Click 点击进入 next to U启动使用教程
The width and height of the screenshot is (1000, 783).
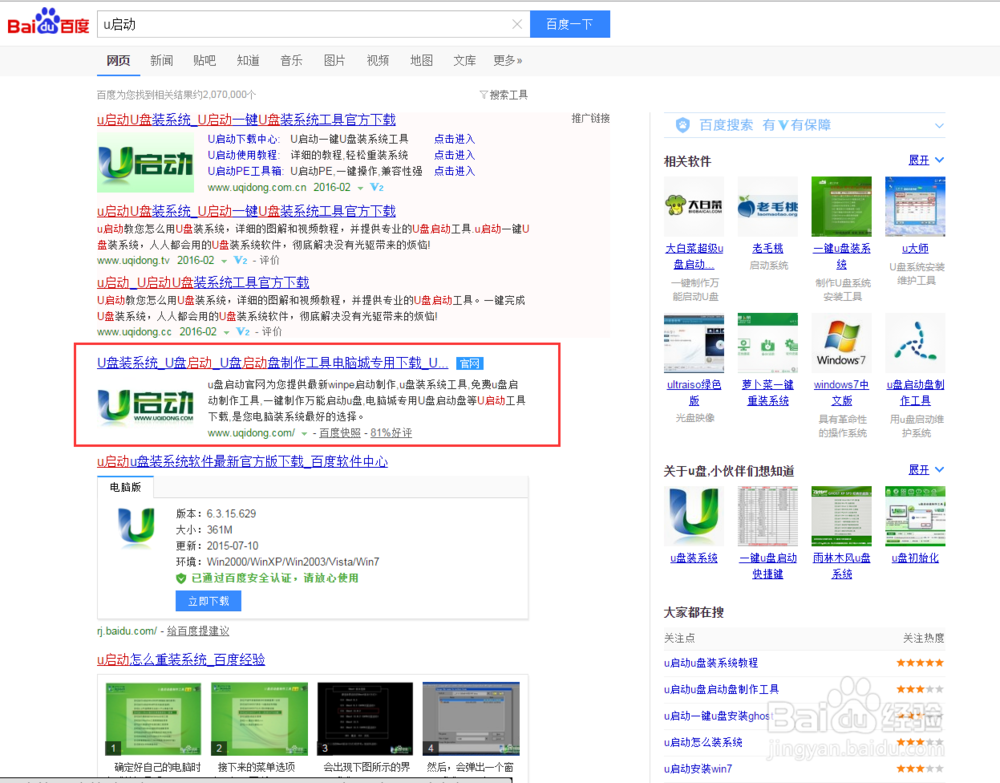click(455, 155)
